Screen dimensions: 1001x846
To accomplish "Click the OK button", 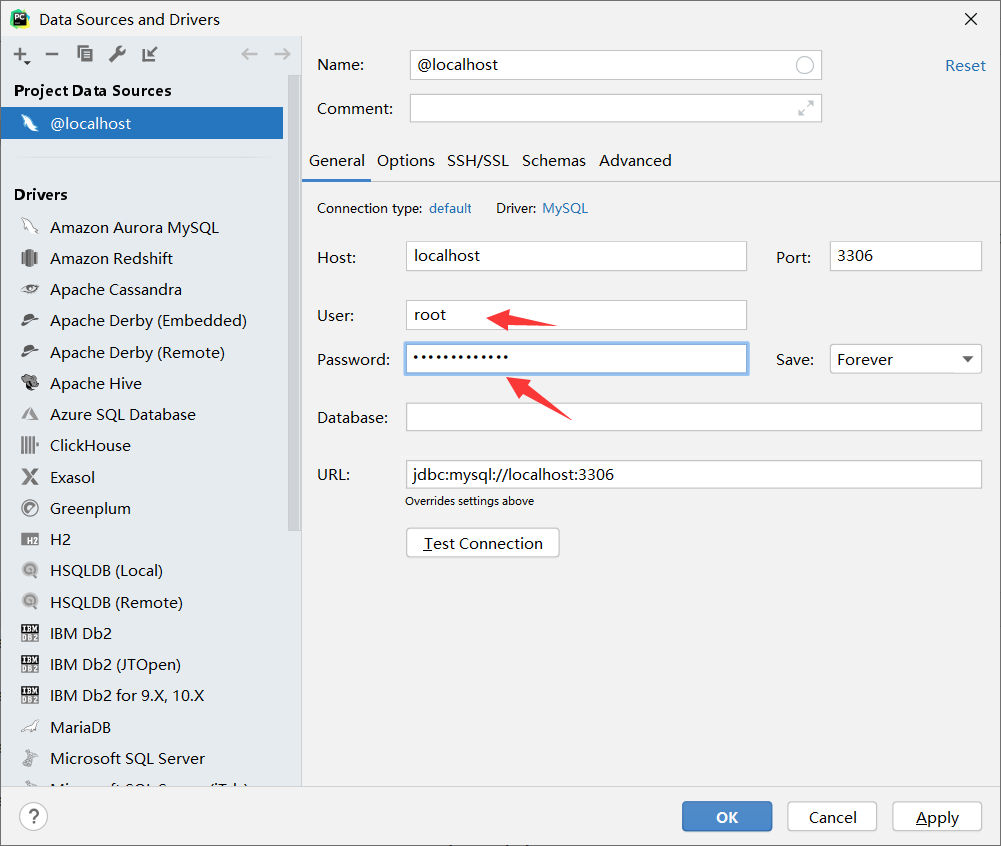I will pos(726,817).
